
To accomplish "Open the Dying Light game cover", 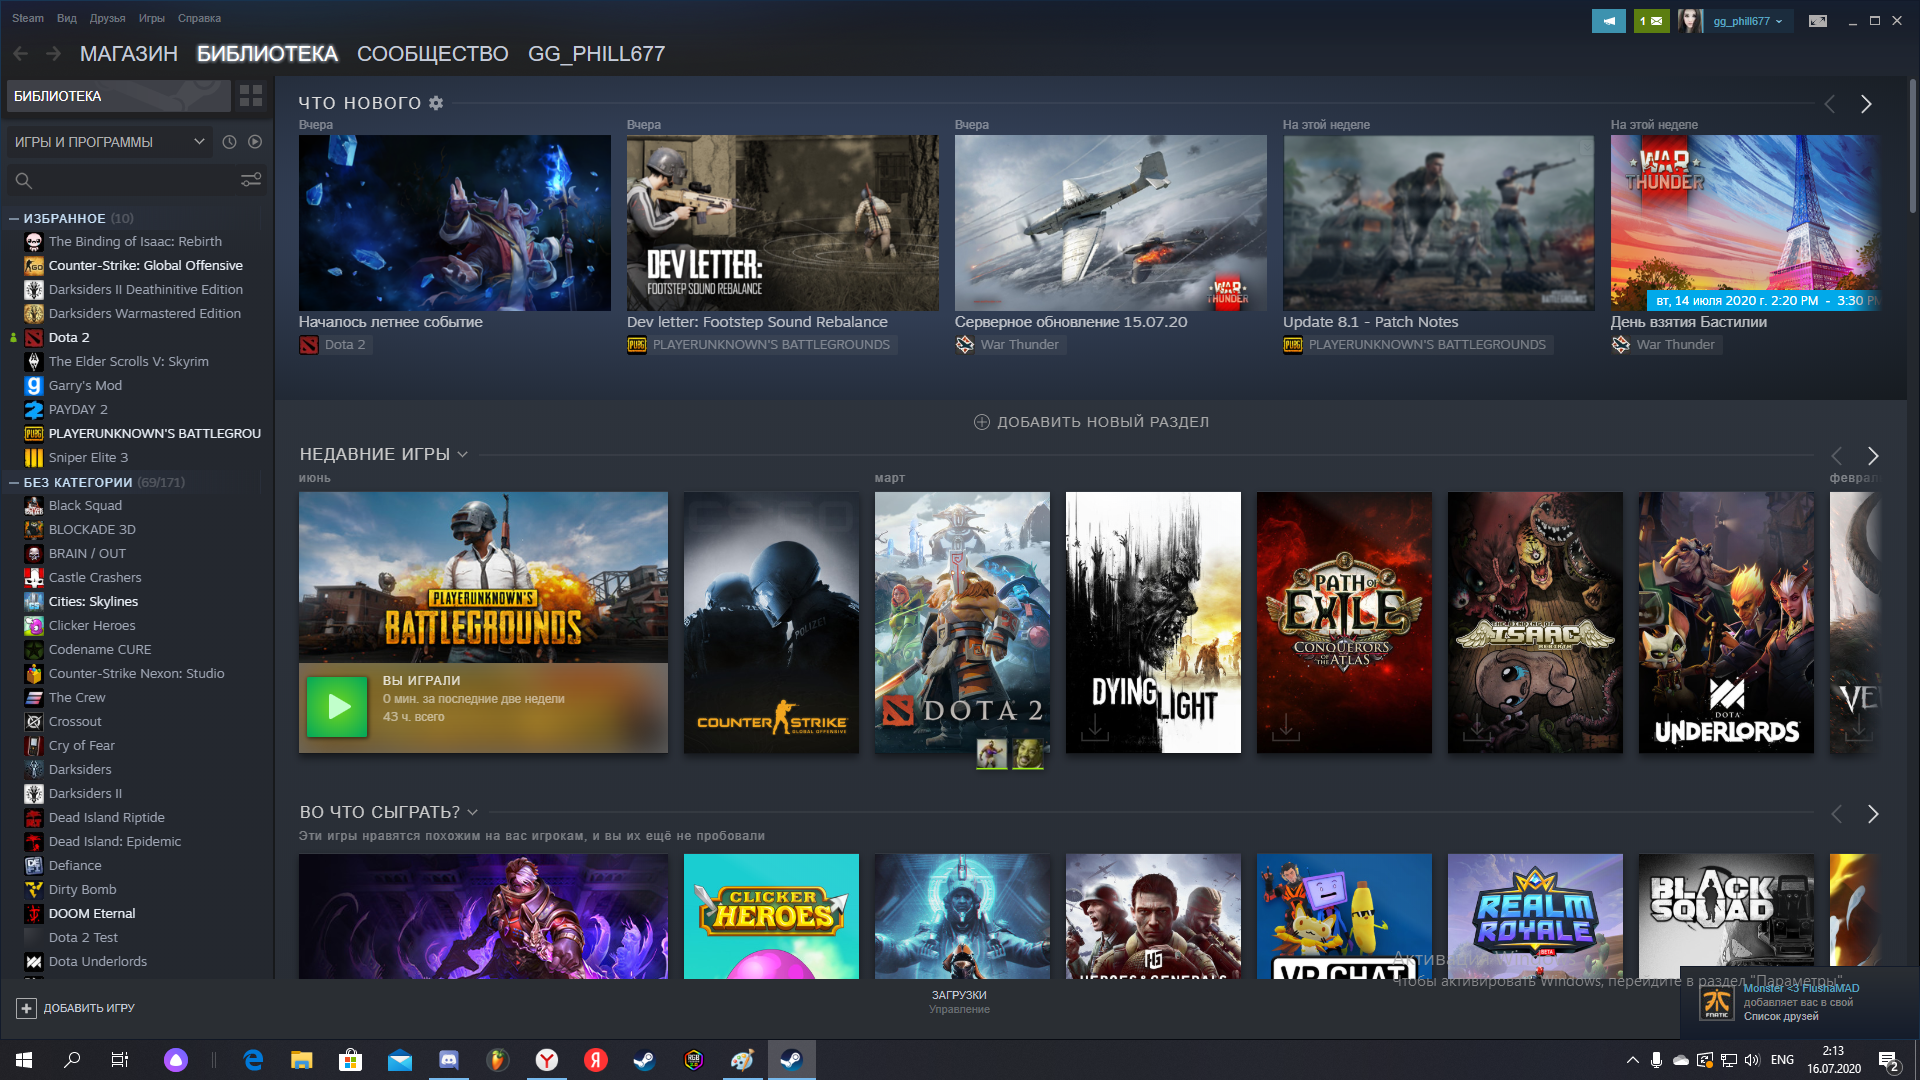I will coord(1153,622).
